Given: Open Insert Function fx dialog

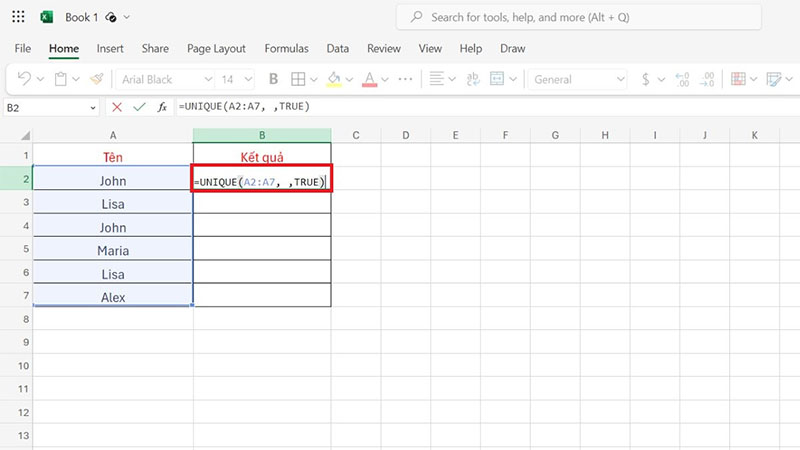Looking at the screenshot, I should click(160, 107).
